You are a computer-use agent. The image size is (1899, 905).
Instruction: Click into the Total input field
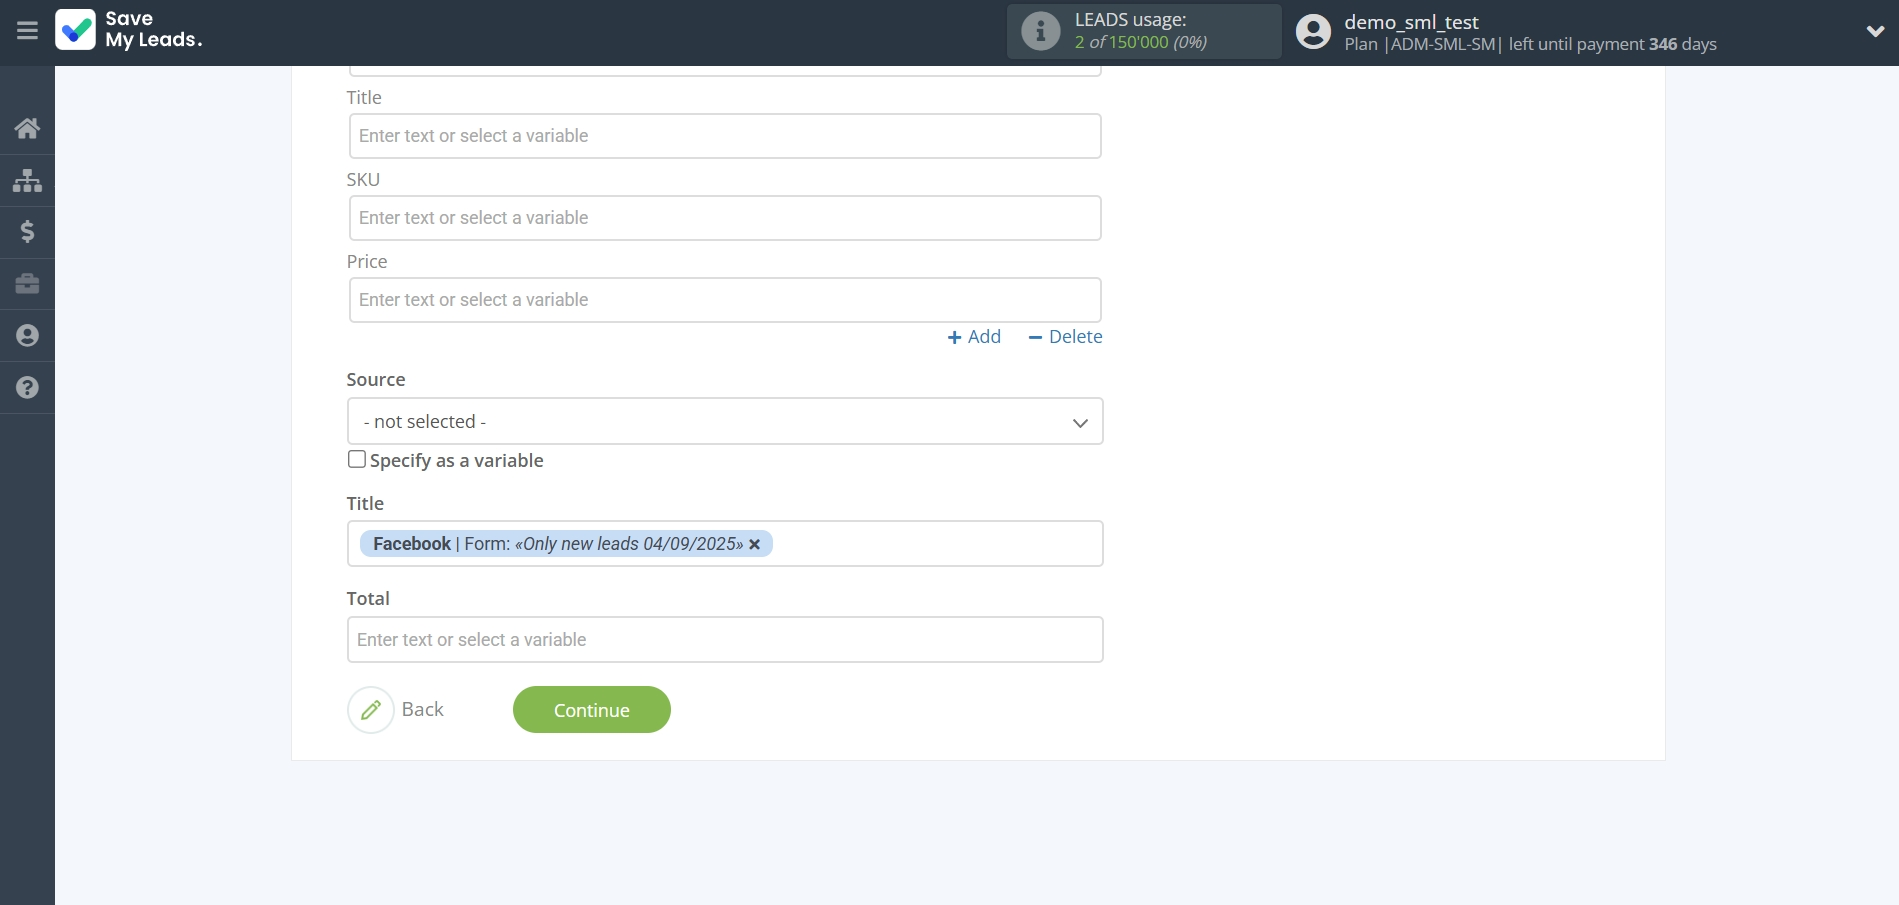click(725, 640)
